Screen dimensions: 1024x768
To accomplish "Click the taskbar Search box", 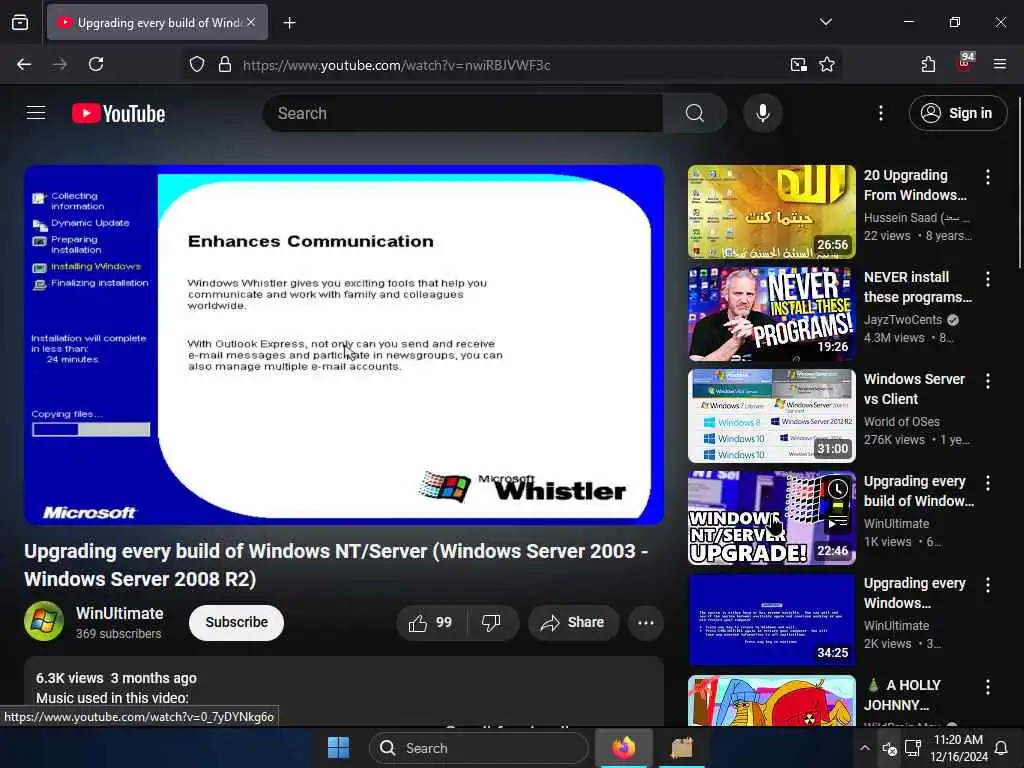I will pos(478,748).
